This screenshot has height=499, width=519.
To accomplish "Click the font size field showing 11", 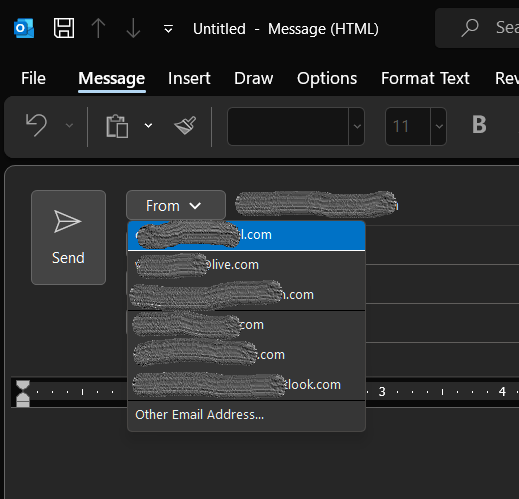I will point(408,126).
